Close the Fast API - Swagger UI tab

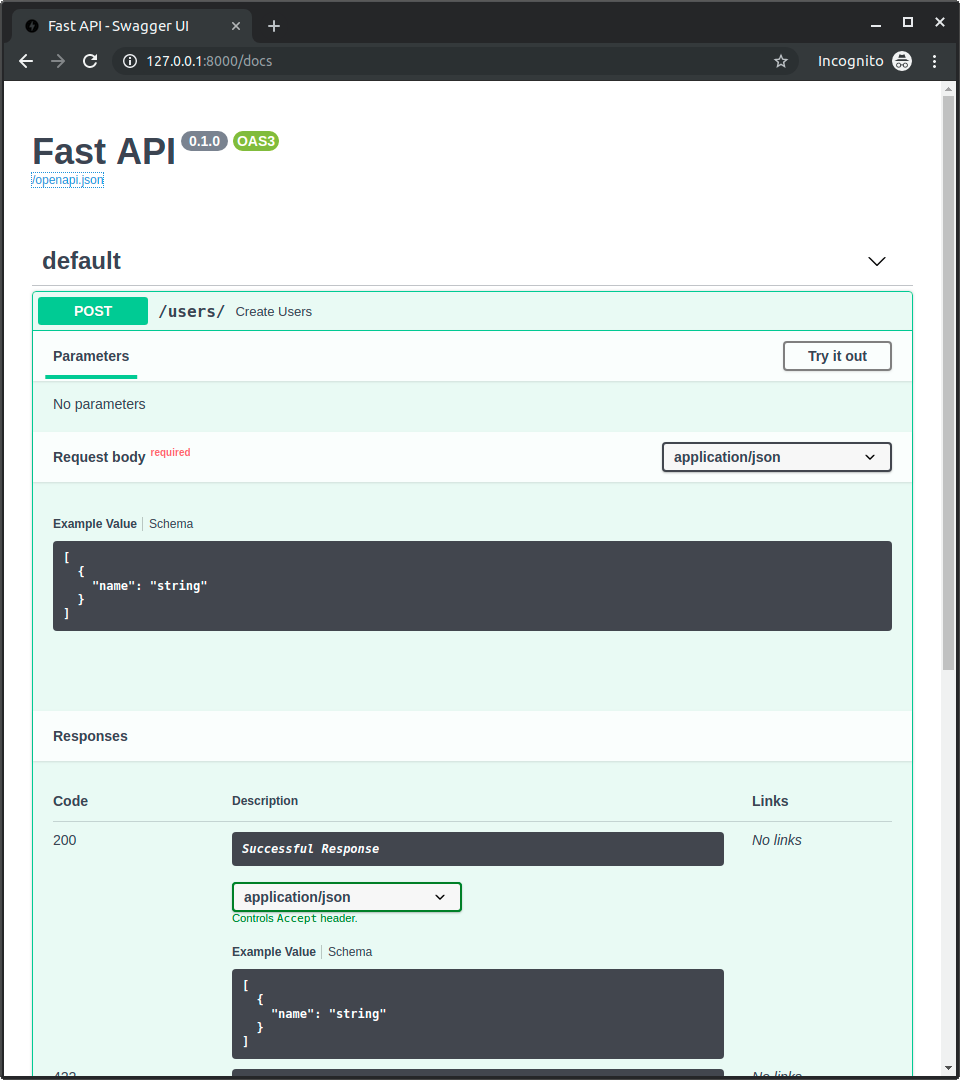236,26
